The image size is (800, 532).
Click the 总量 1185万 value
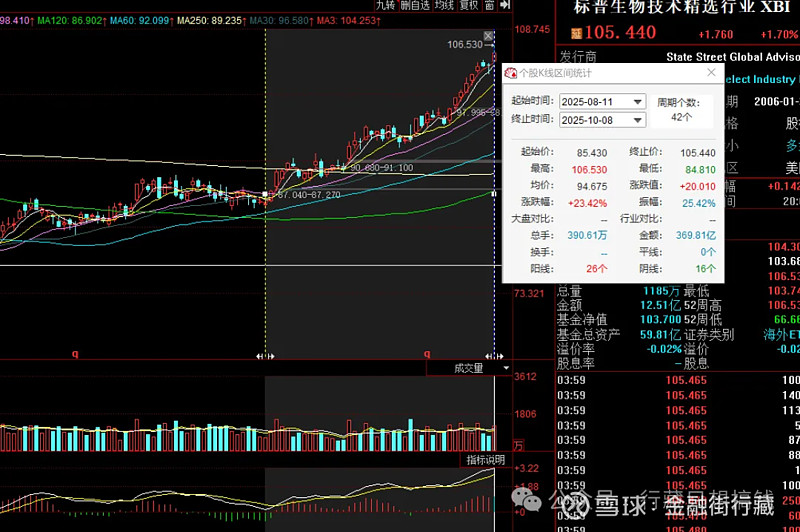tap(661, 291)
